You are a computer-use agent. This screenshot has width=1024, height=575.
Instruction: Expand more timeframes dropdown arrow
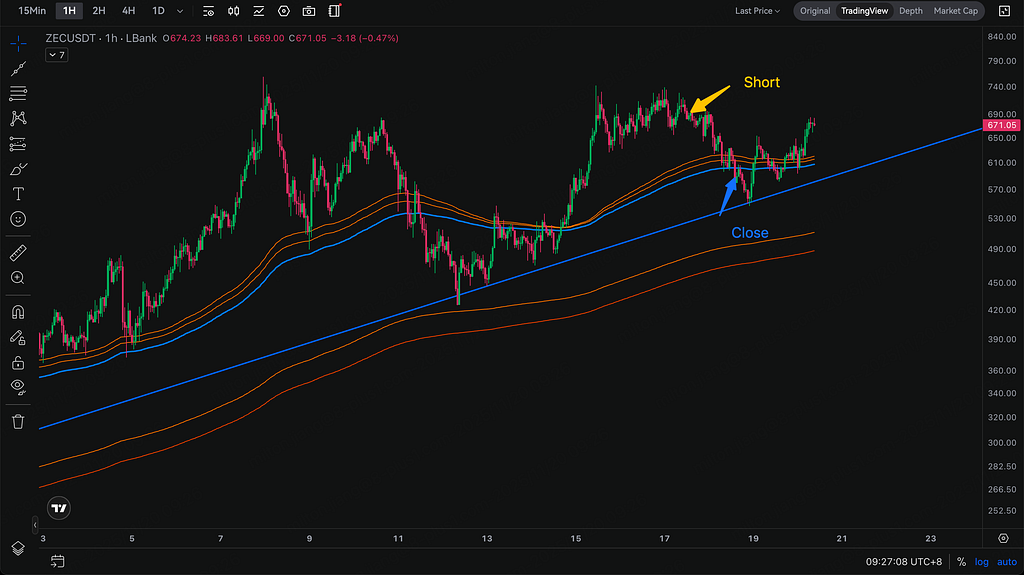[x=180, y=11]
